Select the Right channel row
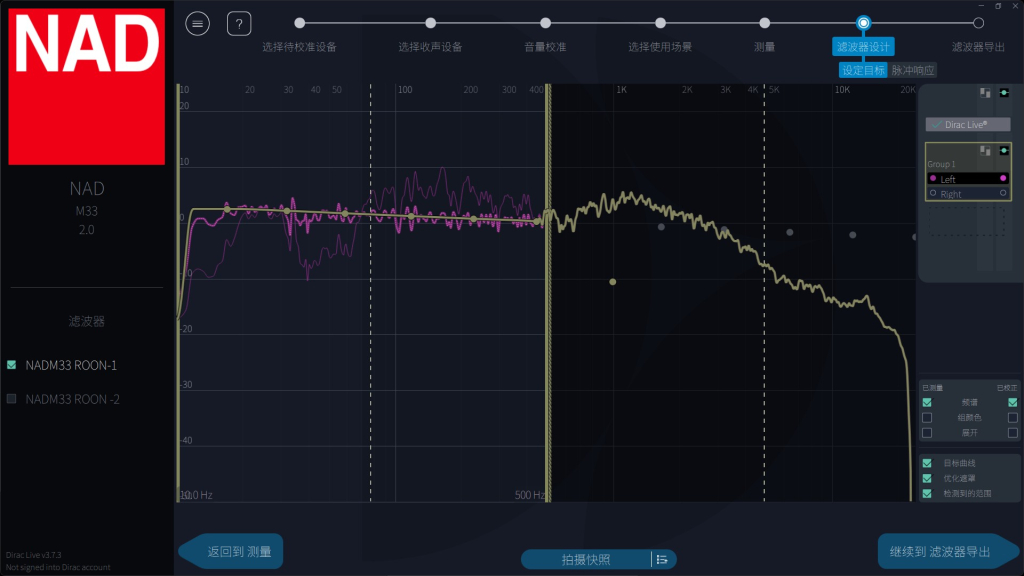This screenshot has width=1024, height=576. click(x=968, y=194)
